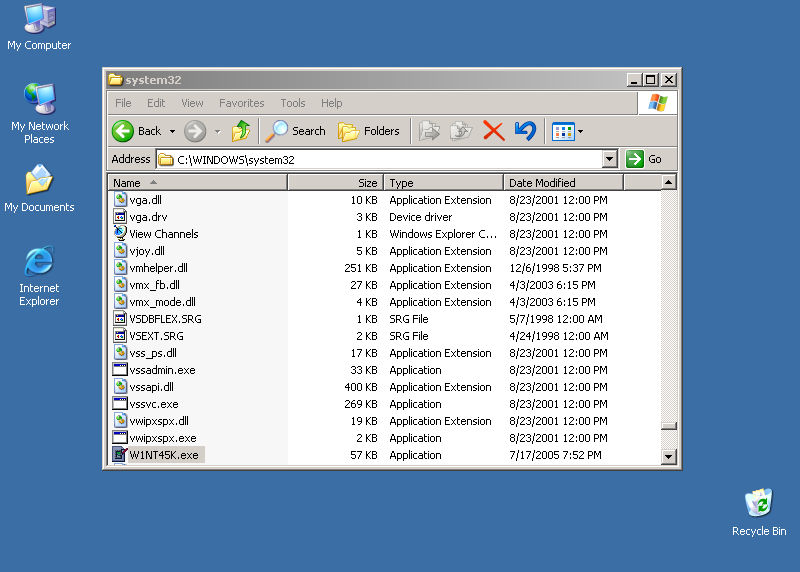The image size is (800, 572).
Task: Click the red Delete icon
Action: 493,131
